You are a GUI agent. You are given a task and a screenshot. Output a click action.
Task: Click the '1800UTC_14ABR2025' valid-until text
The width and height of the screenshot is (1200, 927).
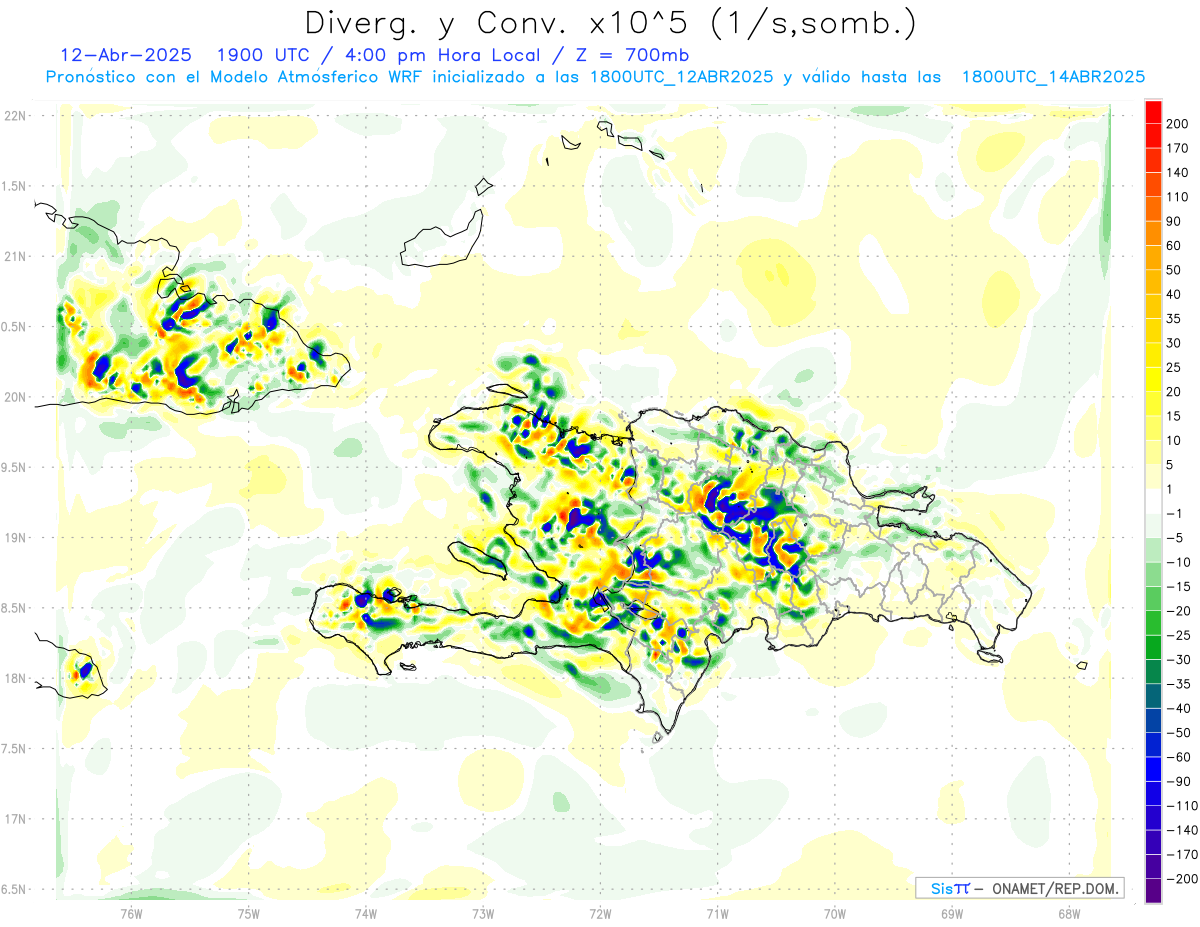click(1053, 77)
